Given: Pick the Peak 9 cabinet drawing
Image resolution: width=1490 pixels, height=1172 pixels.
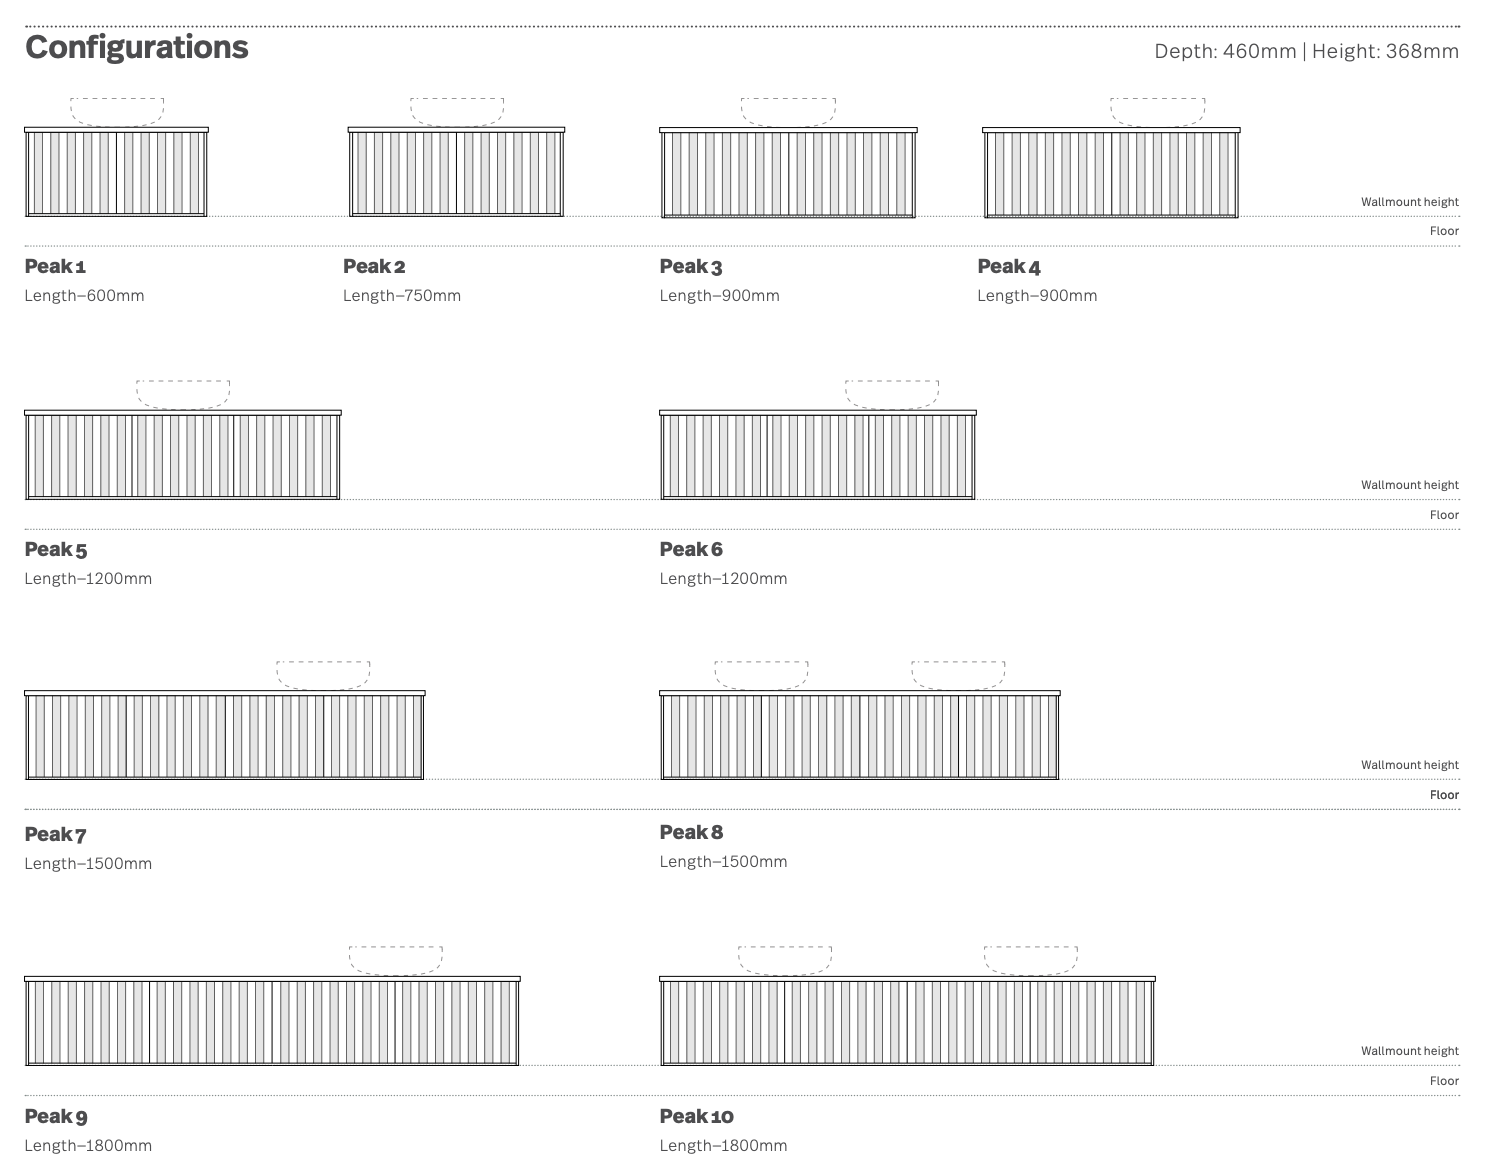Looking at the screenshot, I should click(272, 1021).
